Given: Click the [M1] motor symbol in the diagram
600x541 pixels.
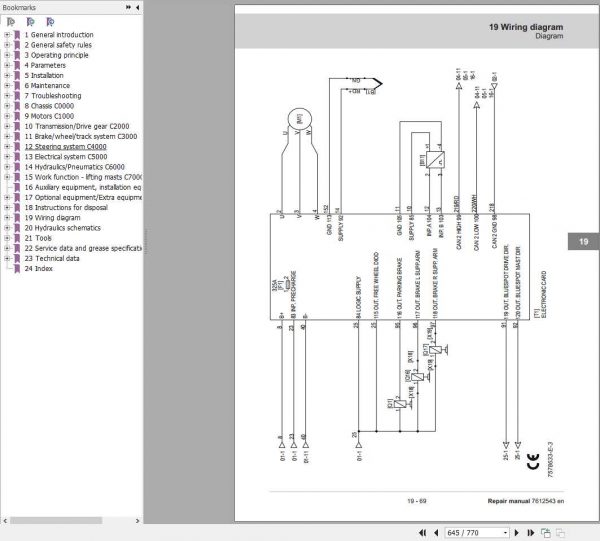Looking at the screenshot, I should coord(300,119).
